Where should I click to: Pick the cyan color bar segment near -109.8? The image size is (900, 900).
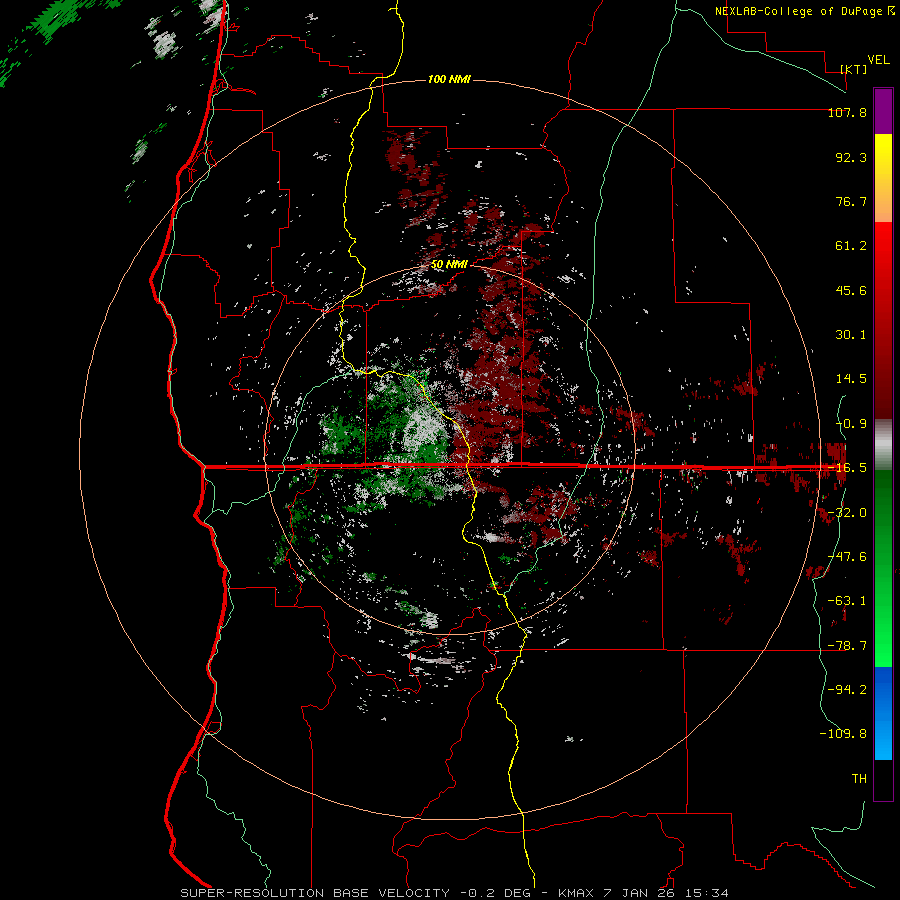tap(883, 738)
